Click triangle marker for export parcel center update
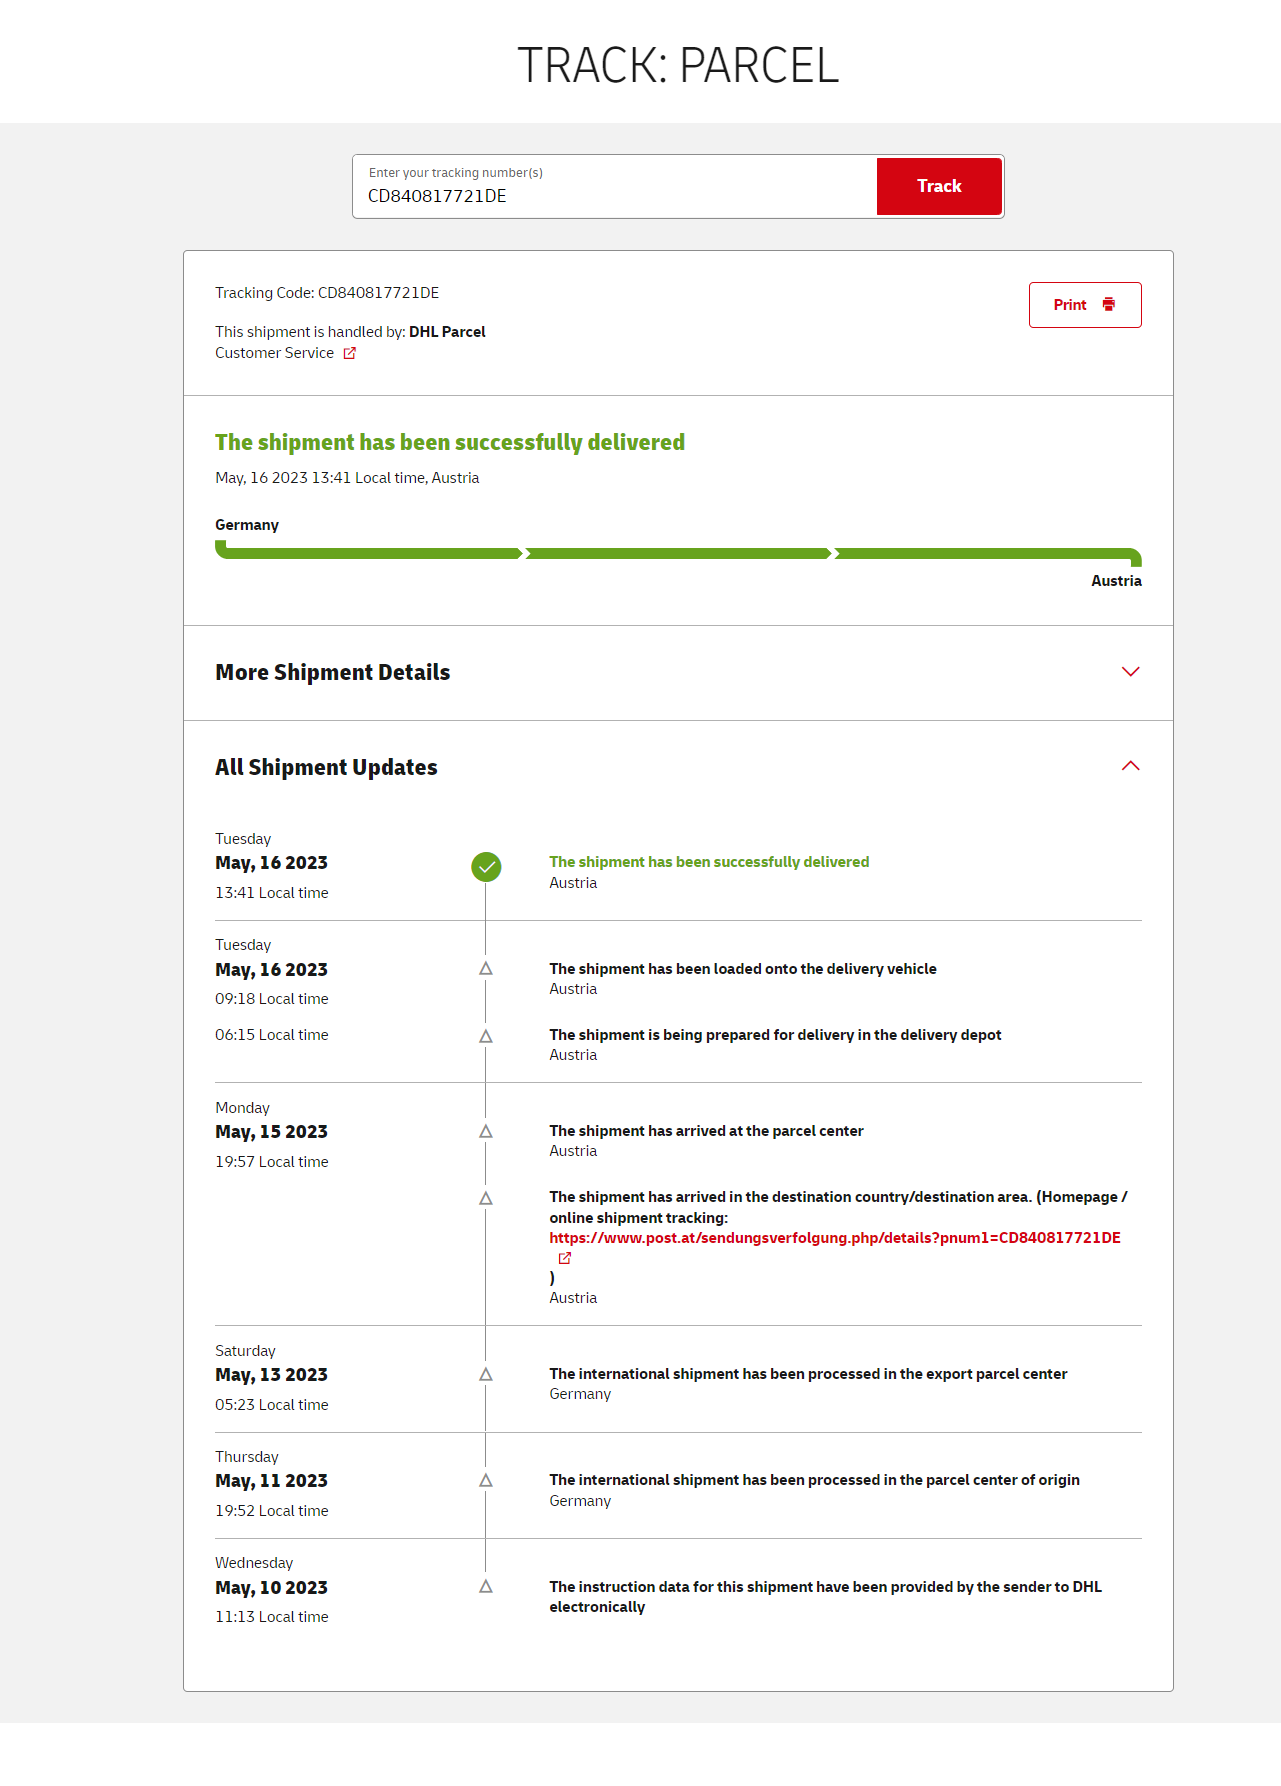Screen dimensions: 1281x1786 coord(486,1375)
